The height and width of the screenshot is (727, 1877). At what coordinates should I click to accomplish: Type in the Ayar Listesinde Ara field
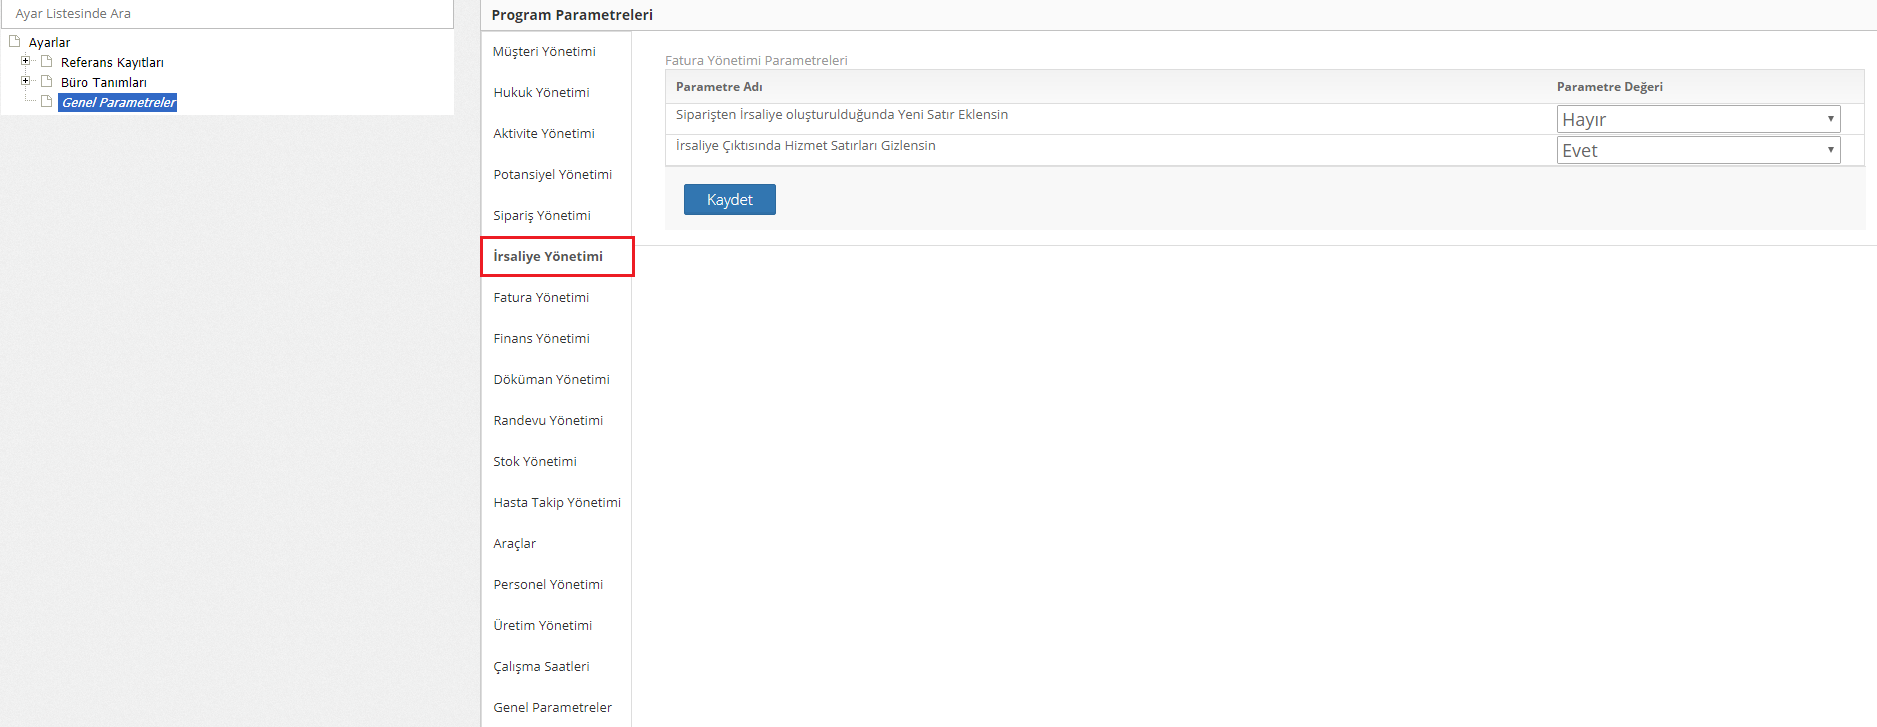pos(227,14)
